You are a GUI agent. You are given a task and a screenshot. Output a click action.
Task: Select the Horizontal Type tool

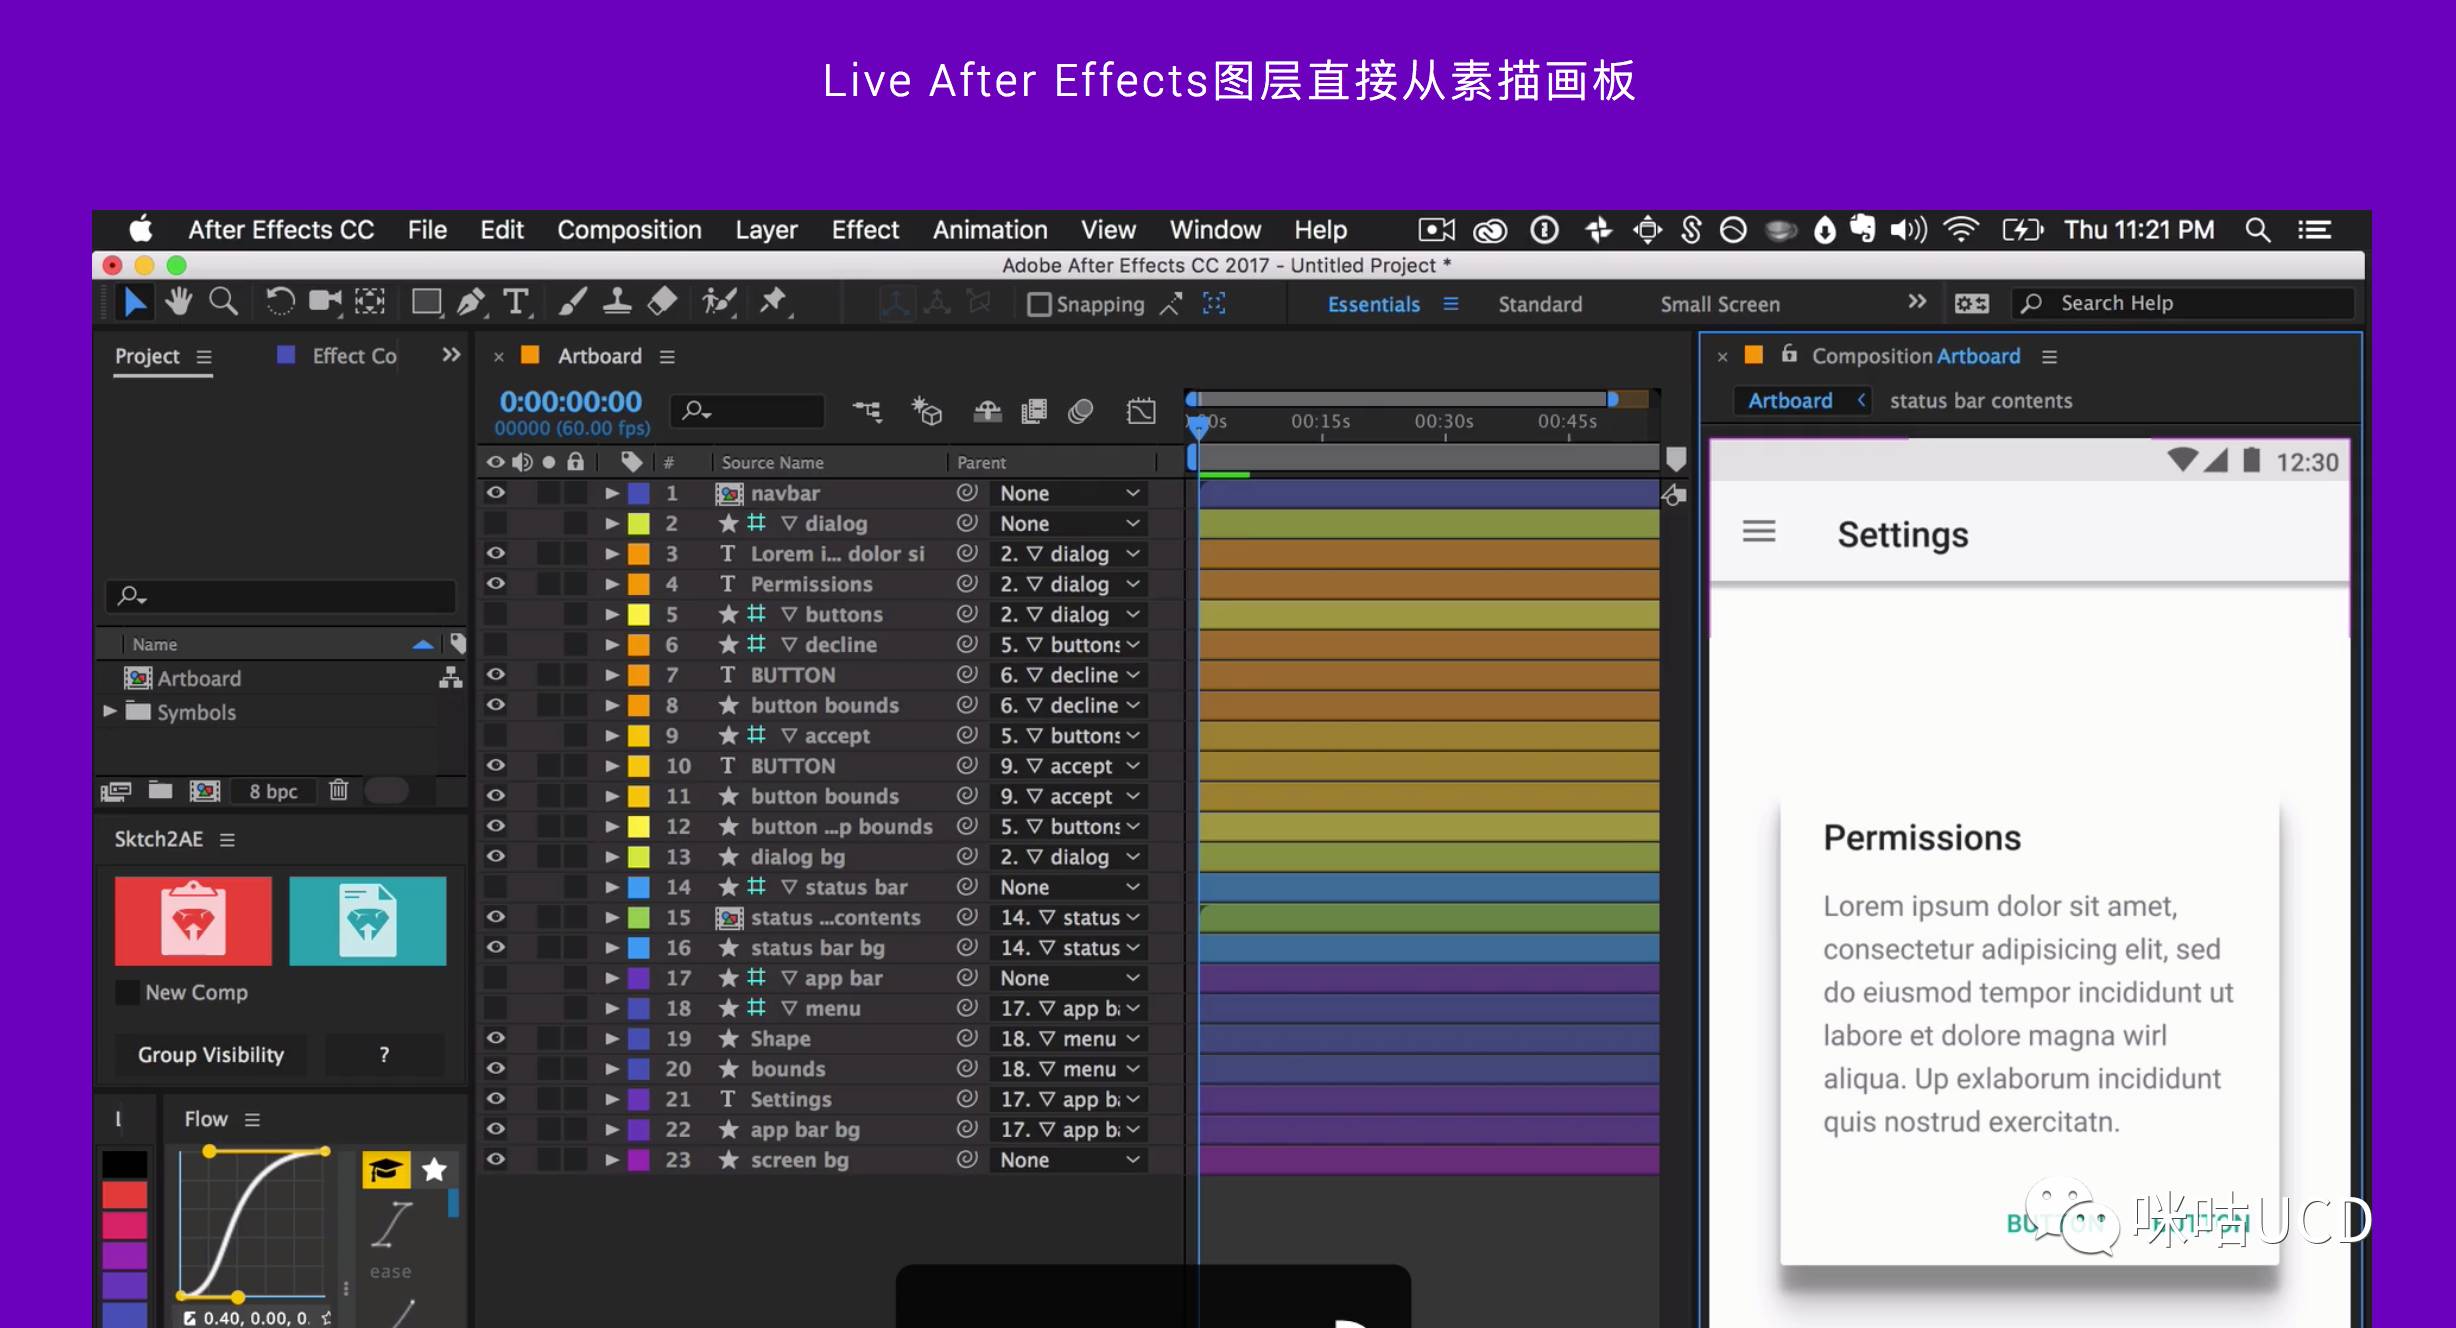tap(515, 302)
